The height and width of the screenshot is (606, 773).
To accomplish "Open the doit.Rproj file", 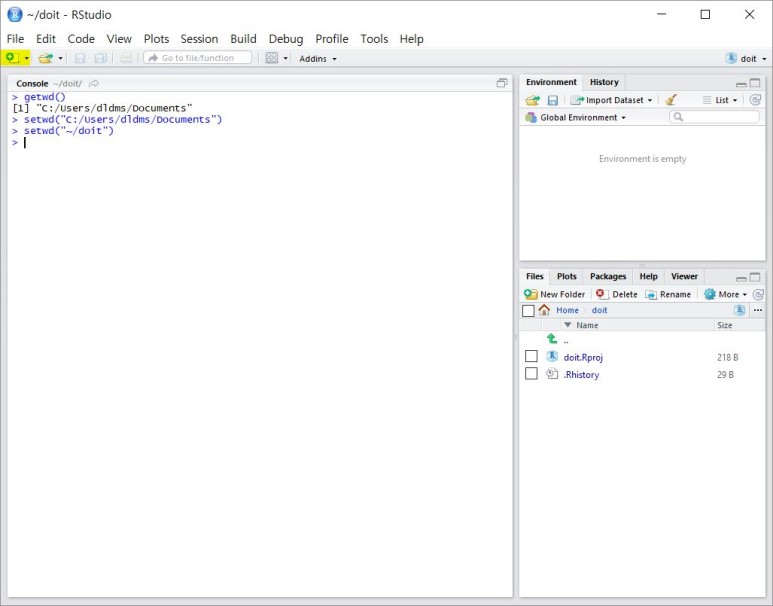I will (x=583, y=357).
